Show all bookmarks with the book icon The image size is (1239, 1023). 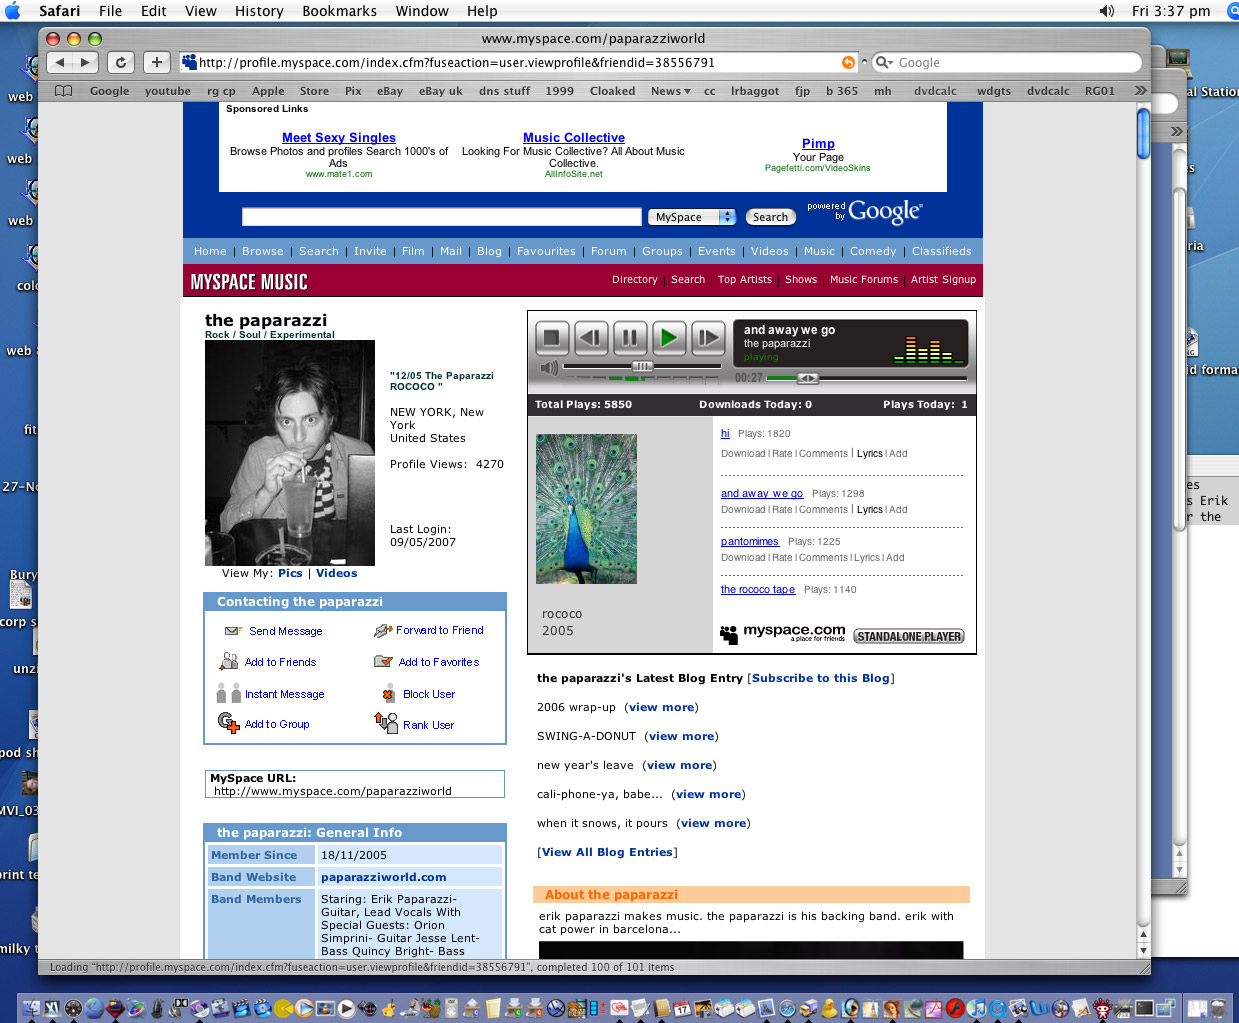(64, 91)
